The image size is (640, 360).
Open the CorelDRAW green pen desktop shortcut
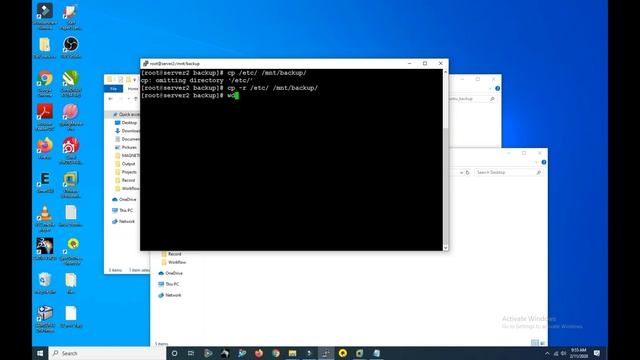pyautogui.click(x=71, y=83)
